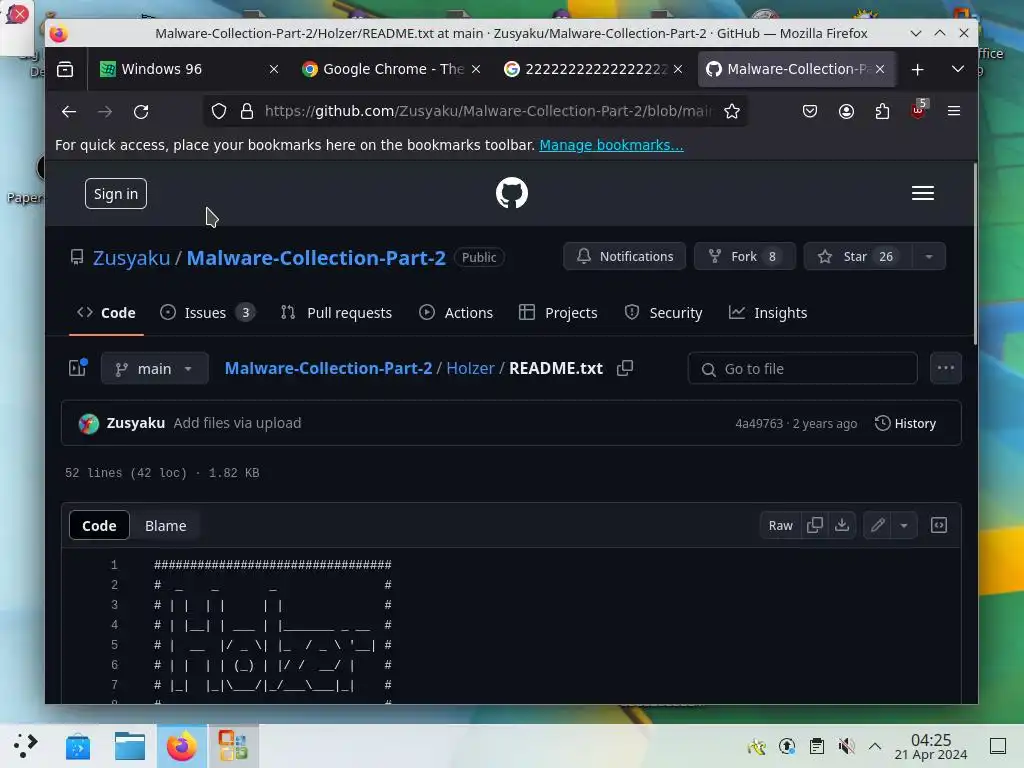The image size is (1024, 768).
Task: Open Raw file view
Action: click(780, 526)
